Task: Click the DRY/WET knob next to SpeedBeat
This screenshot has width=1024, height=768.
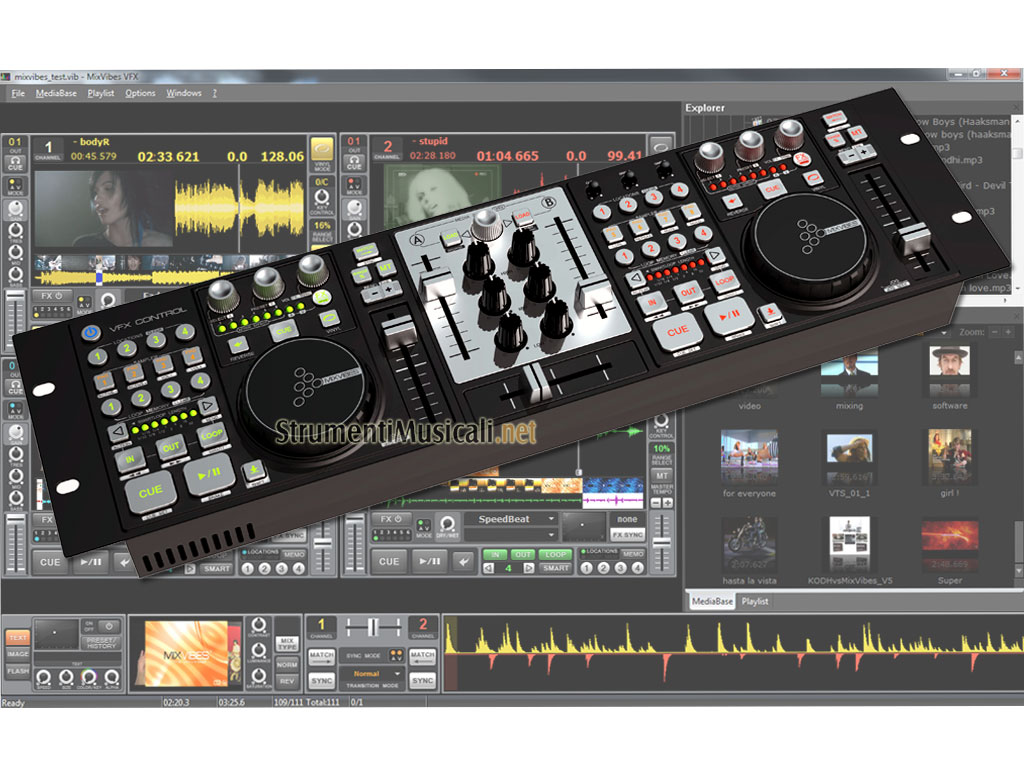Action: click(x=447, y=522)
